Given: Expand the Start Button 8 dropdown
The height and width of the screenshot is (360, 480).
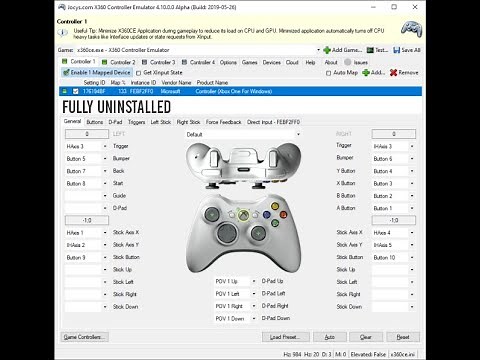Looking at the screenshot, I should coord(105,183).
